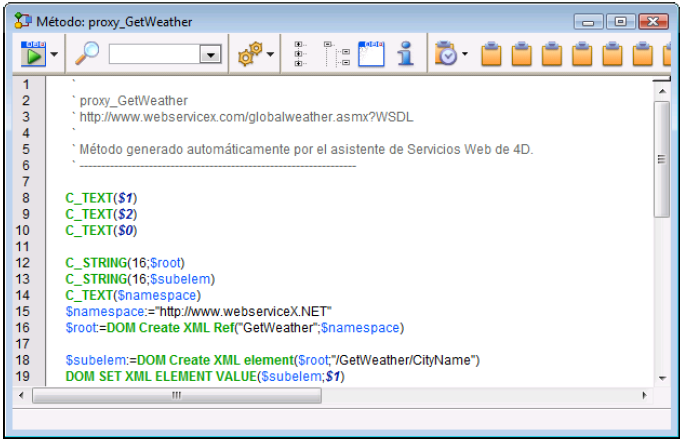The width and height of the screenshot is (681, 441).
Task: Expand the search field's dropdown list
Action: click(x=210, y=56)
